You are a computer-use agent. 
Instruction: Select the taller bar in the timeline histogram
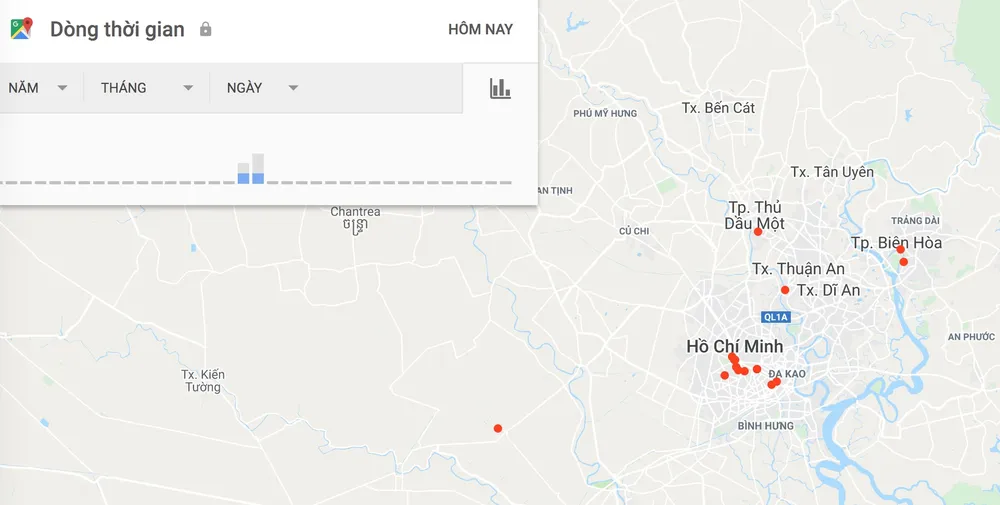click(258, 168)
